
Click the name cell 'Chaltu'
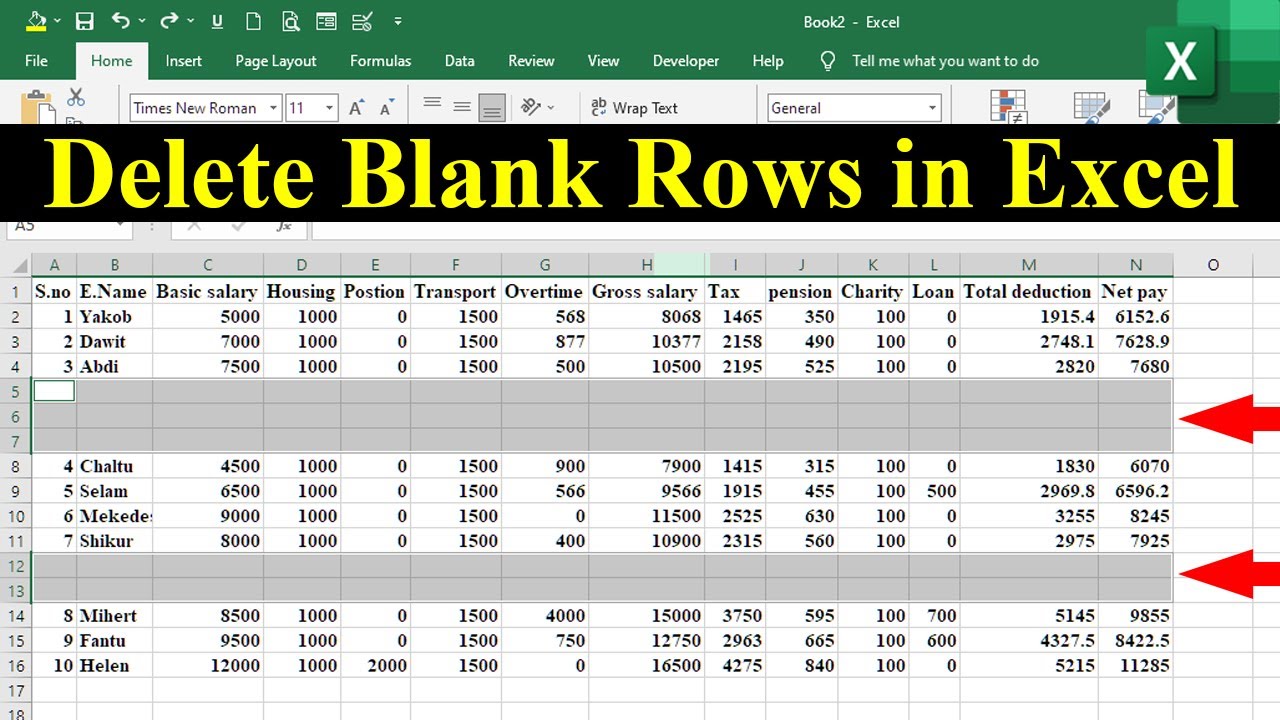click(115, 466)
